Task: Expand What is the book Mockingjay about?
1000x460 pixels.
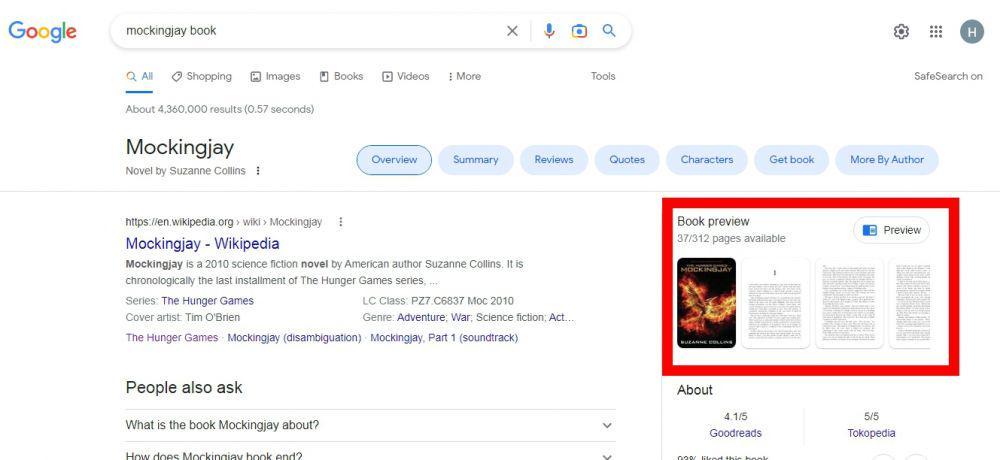Action: [x=371, y=426]
